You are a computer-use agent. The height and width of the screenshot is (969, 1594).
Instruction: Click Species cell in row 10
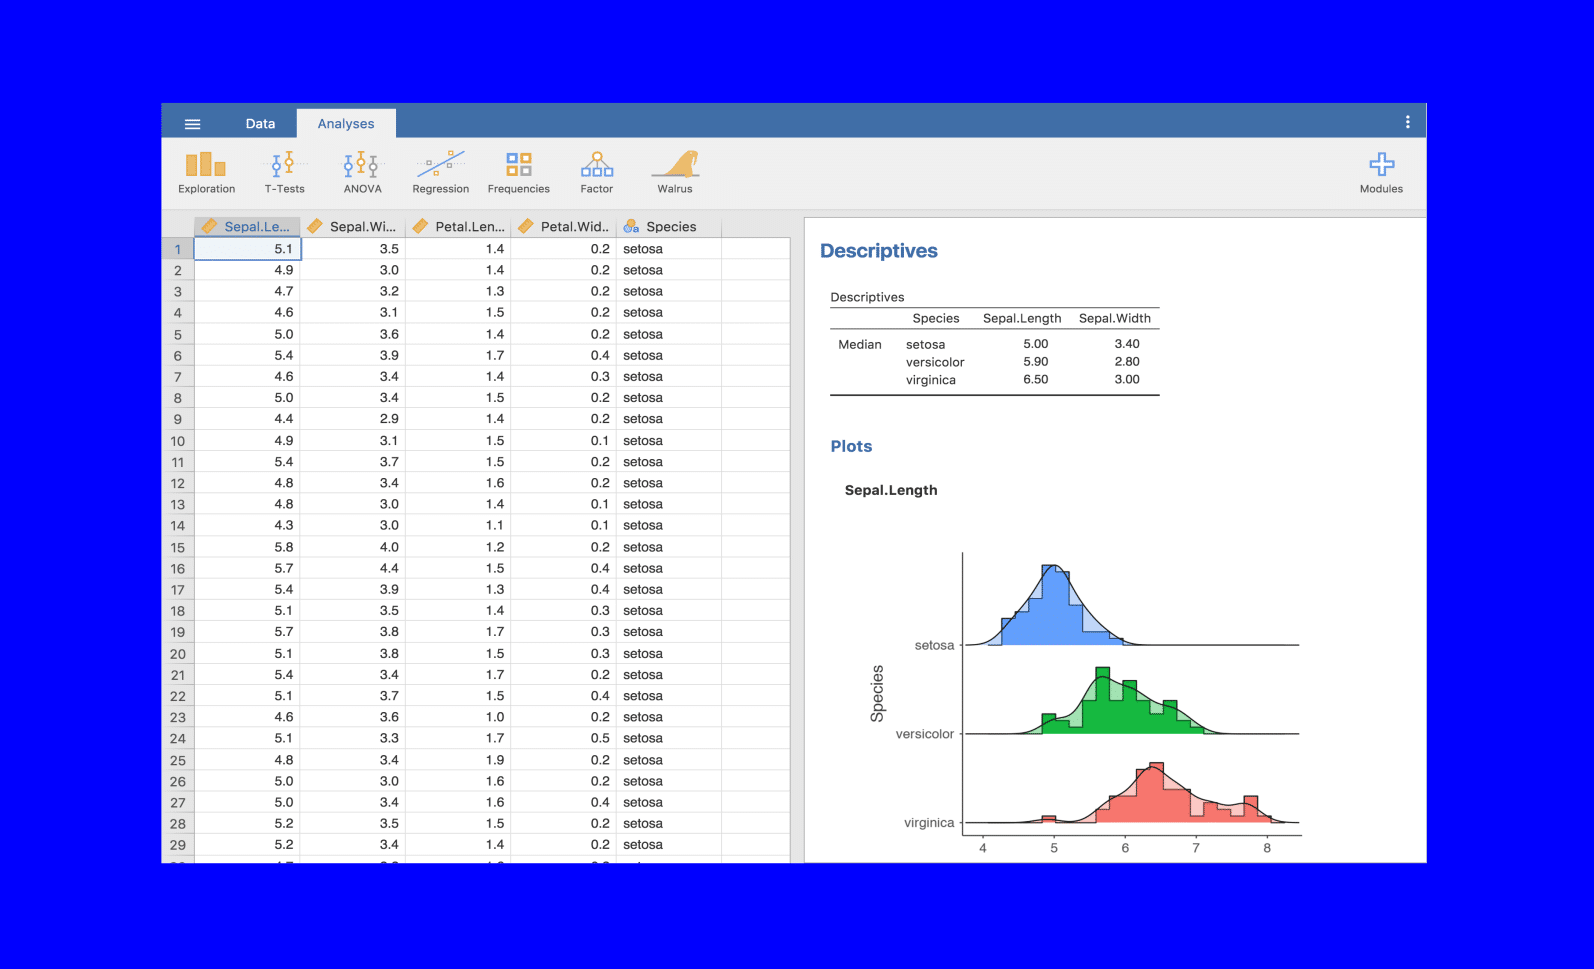point(669,440)
